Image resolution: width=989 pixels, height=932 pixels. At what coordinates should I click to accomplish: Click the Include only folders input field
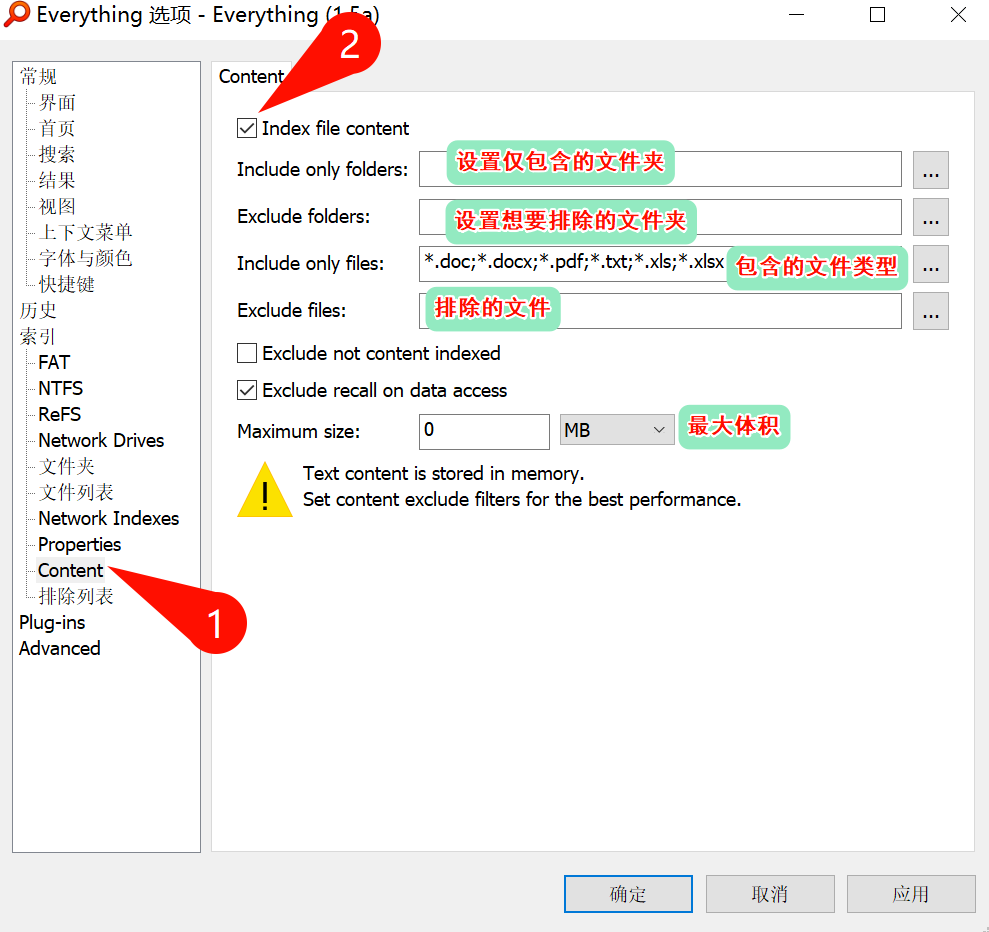660,169
